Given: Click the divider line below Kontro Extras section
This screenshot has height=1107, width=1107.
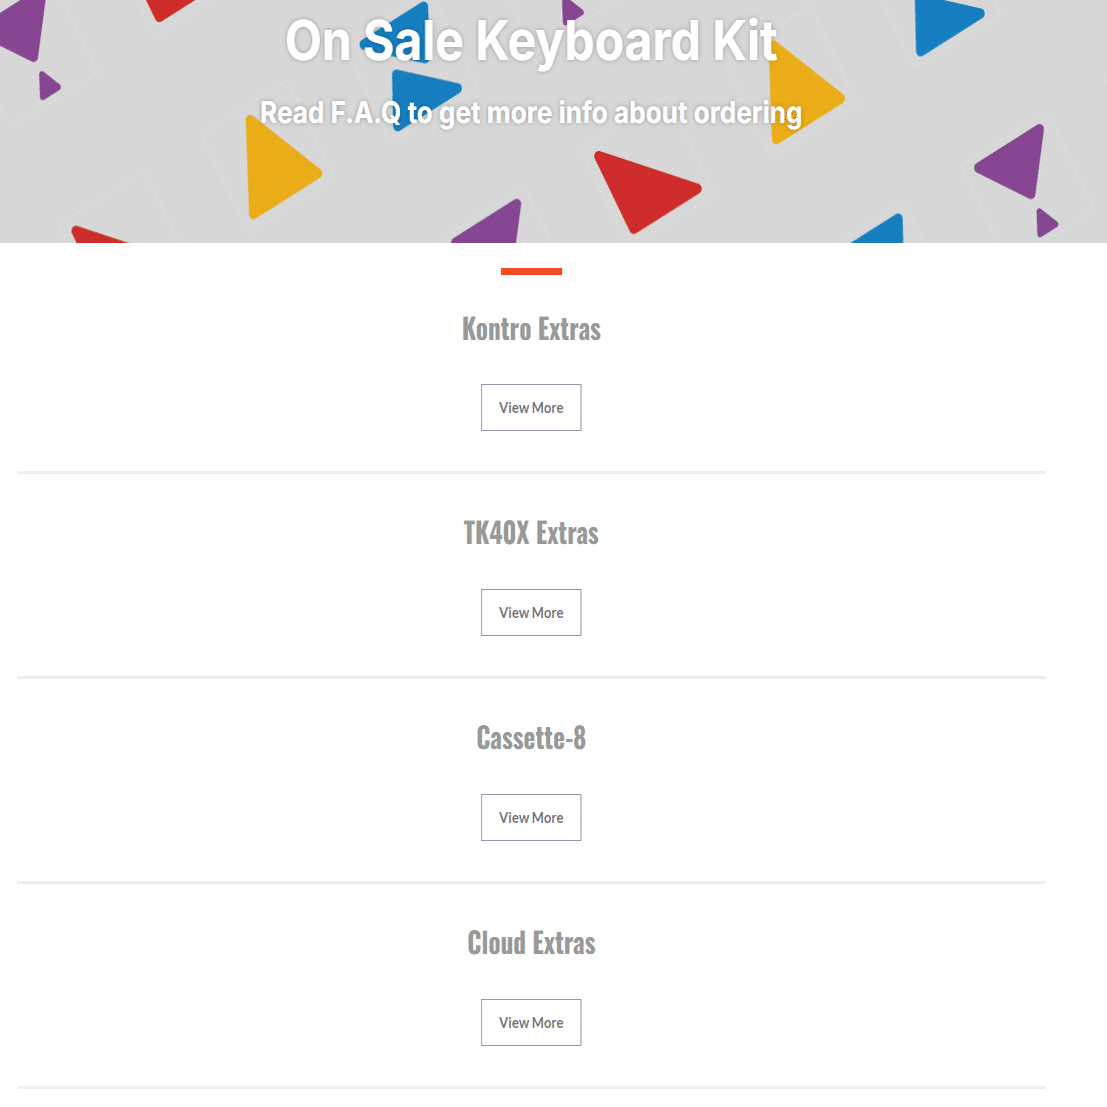Looking at the screenshot, I should pyautogui.click(x=531, y=472).
